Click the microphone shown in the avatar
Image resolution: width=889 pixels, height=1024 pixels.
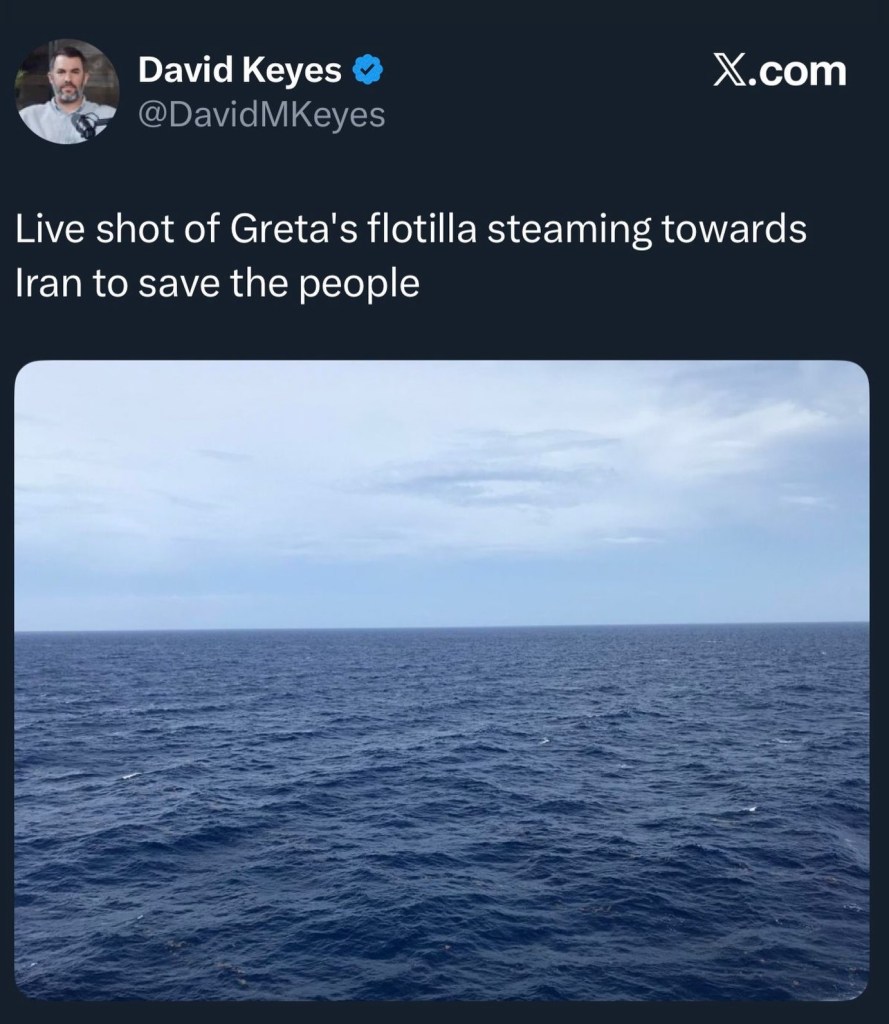[x=86, y=125]
